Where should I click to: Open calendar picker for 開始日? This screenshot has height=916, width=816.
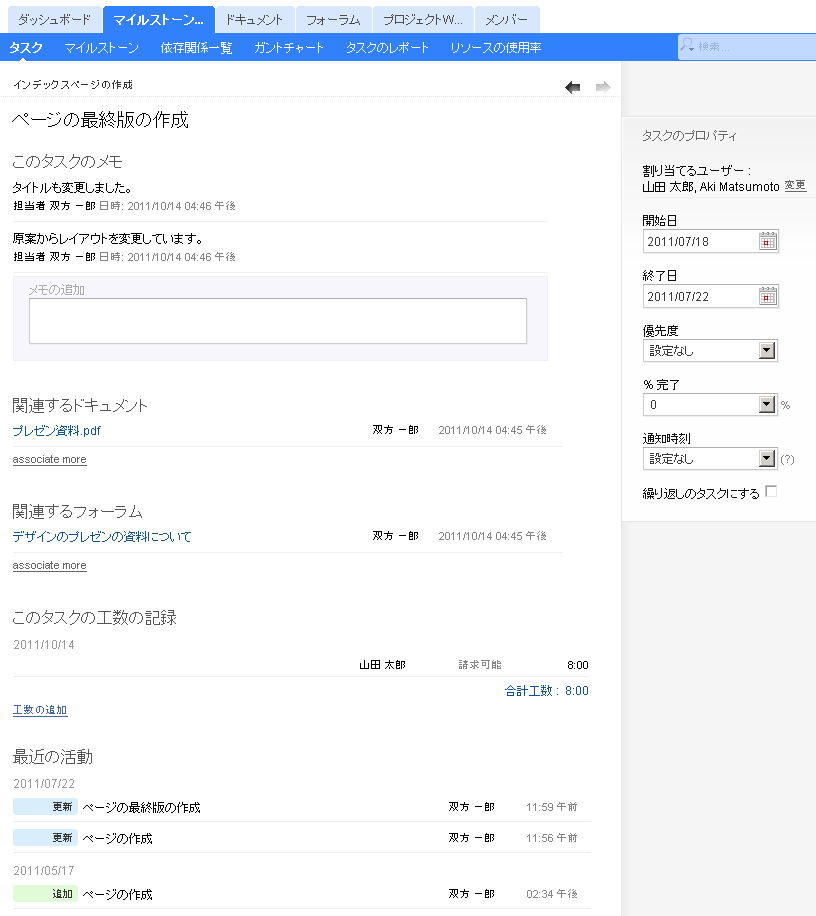pos(768,241)
